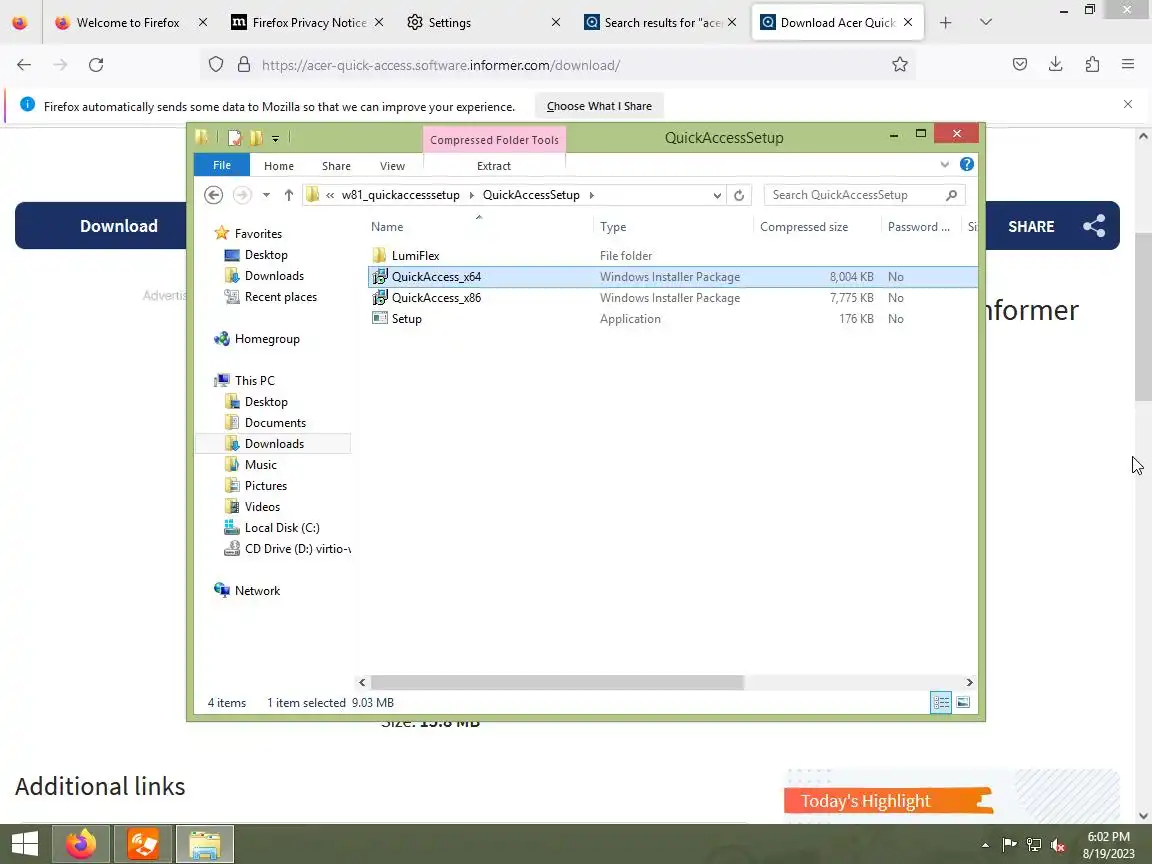Sort by Name column header
This screenshot has height=864, width=1152.
(387, 227)
